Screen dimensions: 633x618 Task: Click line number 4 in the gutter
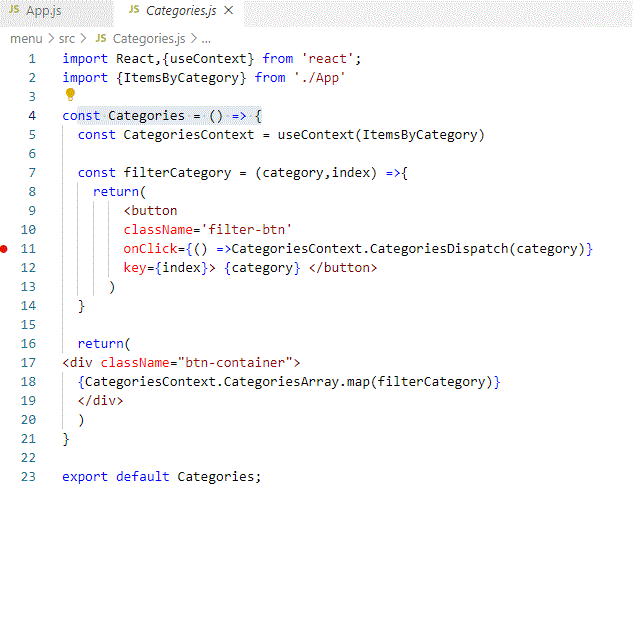[32, 116]
